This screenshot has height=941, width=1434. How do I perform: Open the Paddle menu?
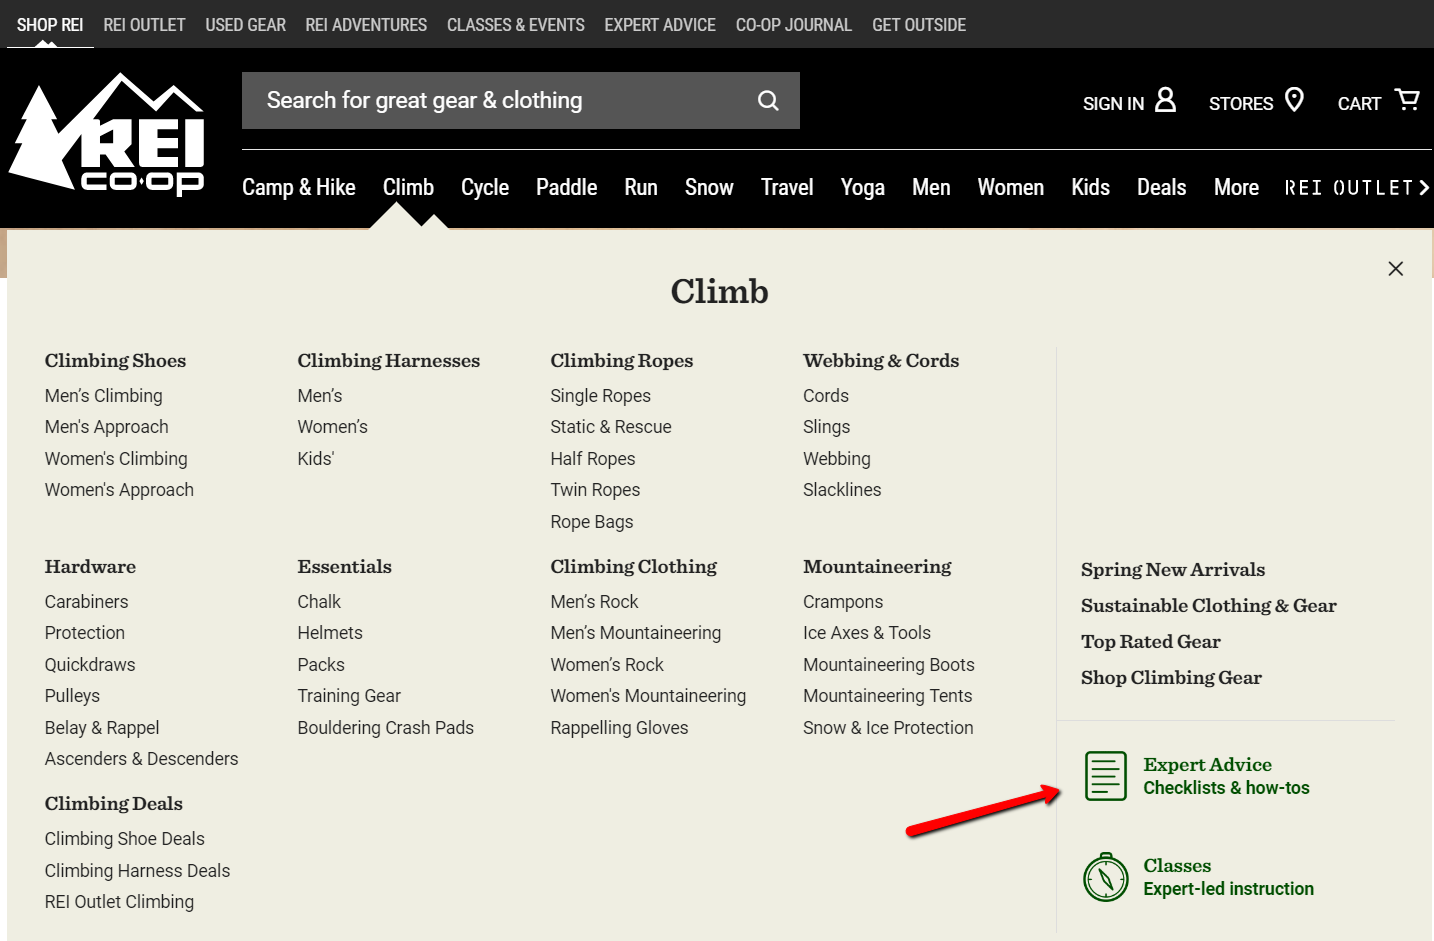(x=566, y=188)
